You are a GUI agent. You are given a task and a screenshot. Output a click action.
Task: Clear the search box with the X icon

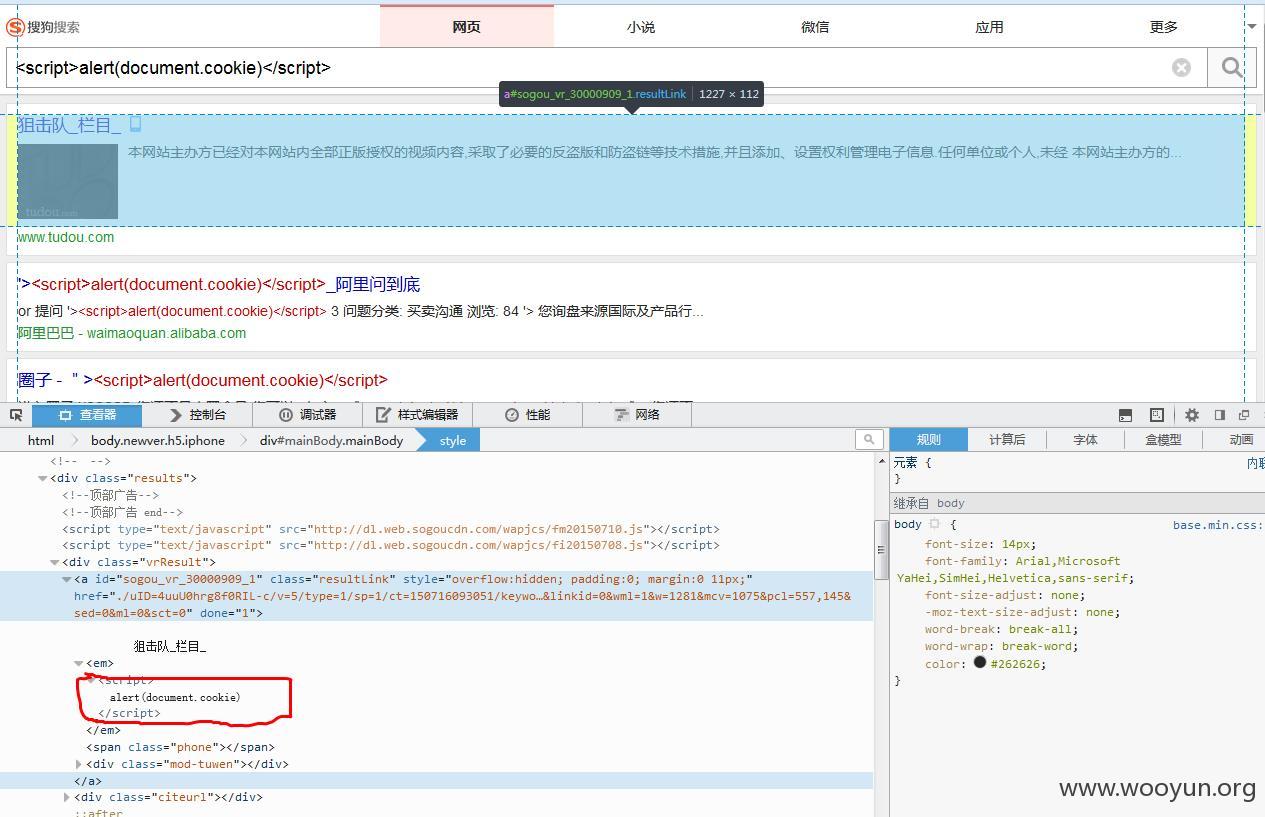point(1181,67)
